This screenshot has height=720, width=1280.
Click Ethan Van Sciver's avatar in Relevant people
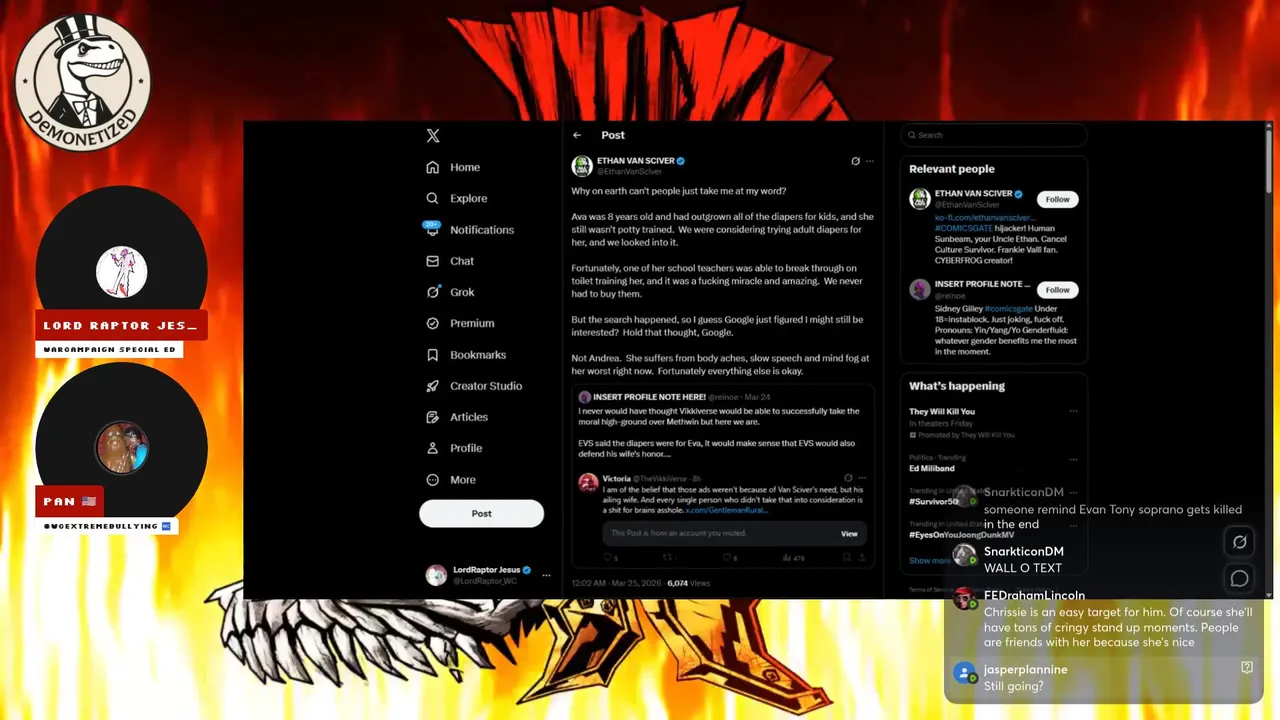(x=920, y=198)
